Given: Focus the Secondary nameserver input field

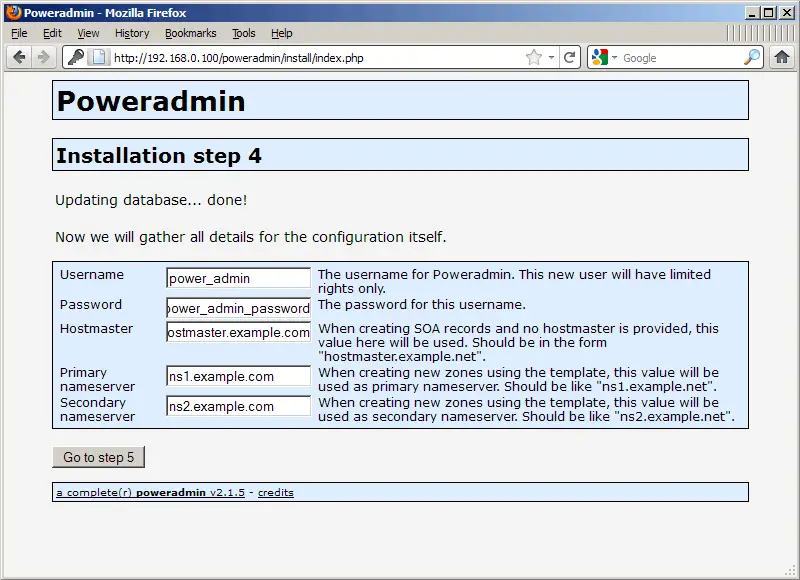Looking at the screenshot, I should tap(238, 406).
